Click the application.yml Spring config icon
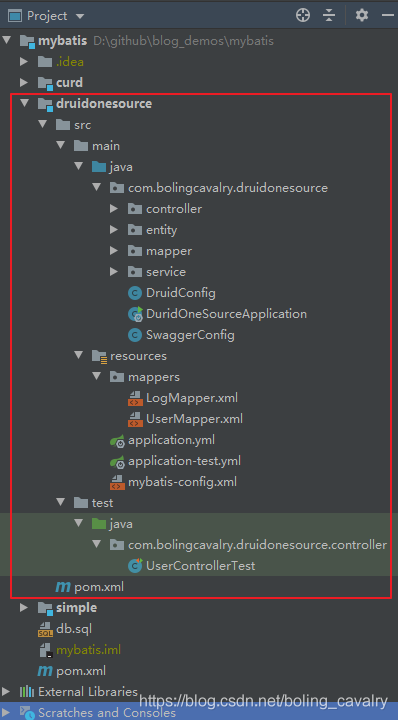Viewport: 398px width, 720px height. [117, 441]
